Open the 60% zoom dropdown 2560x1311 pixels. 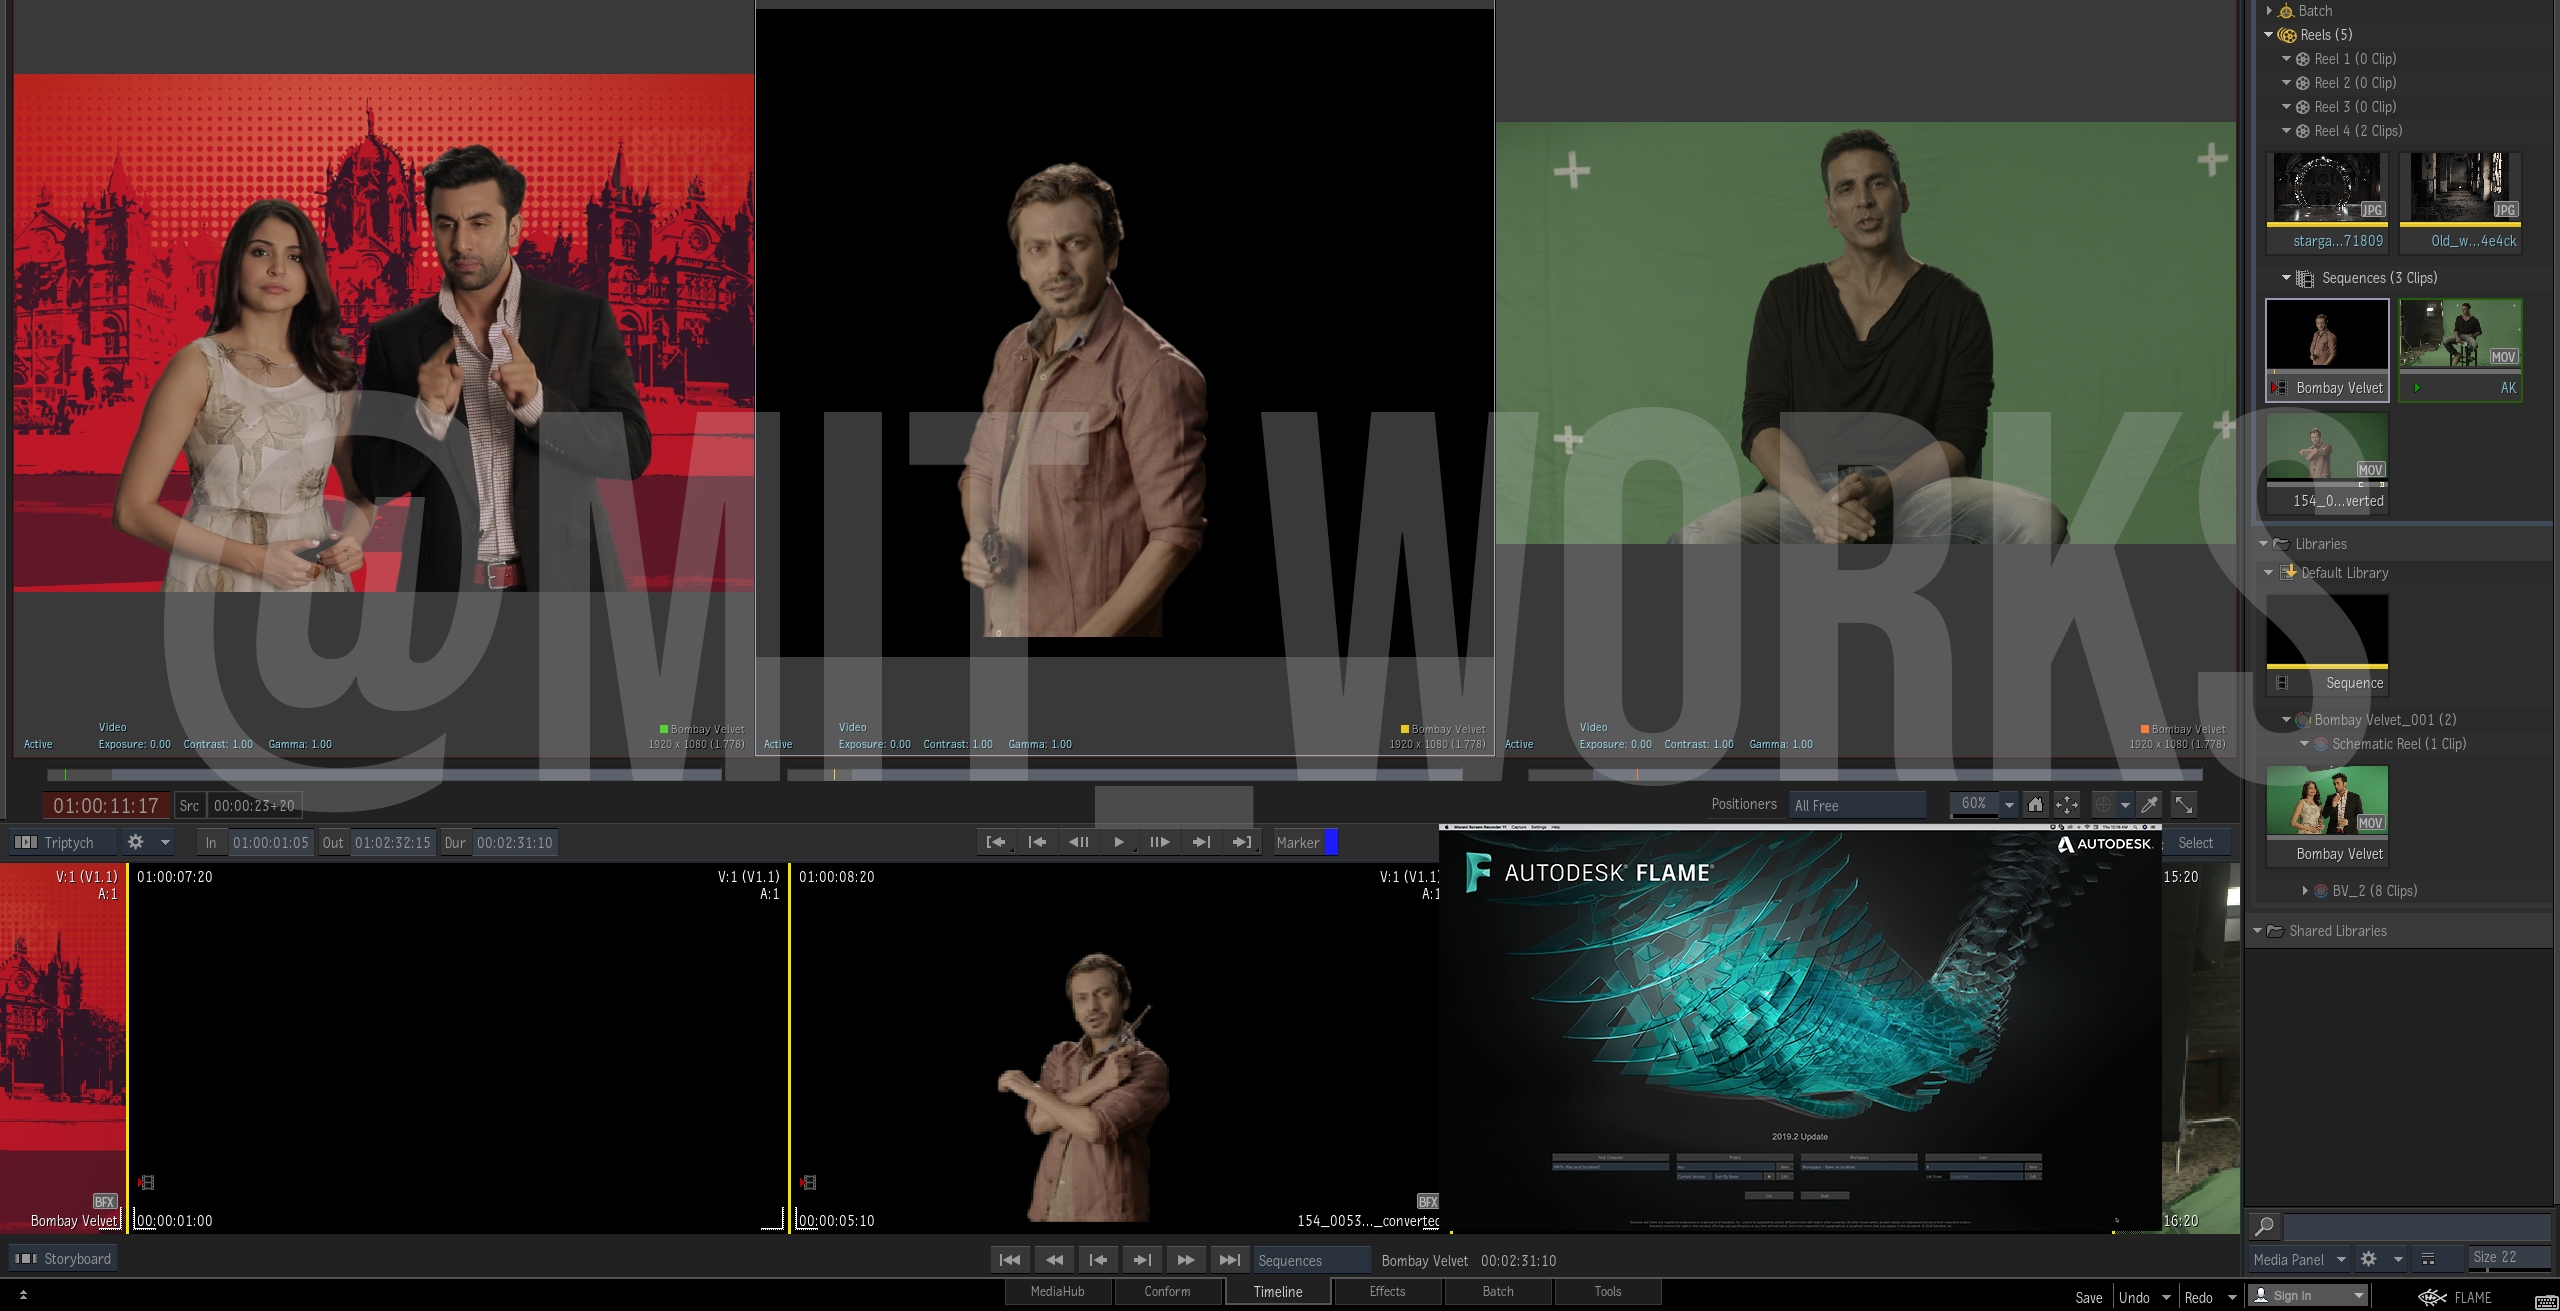coord(2009,805)
